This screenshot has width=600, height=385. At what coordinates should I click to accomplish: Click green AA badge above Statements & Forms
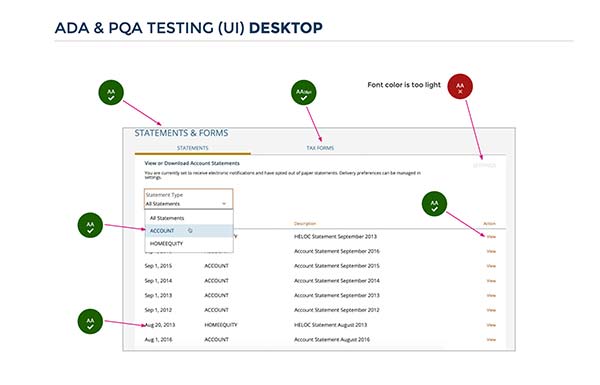click(111, 92)
